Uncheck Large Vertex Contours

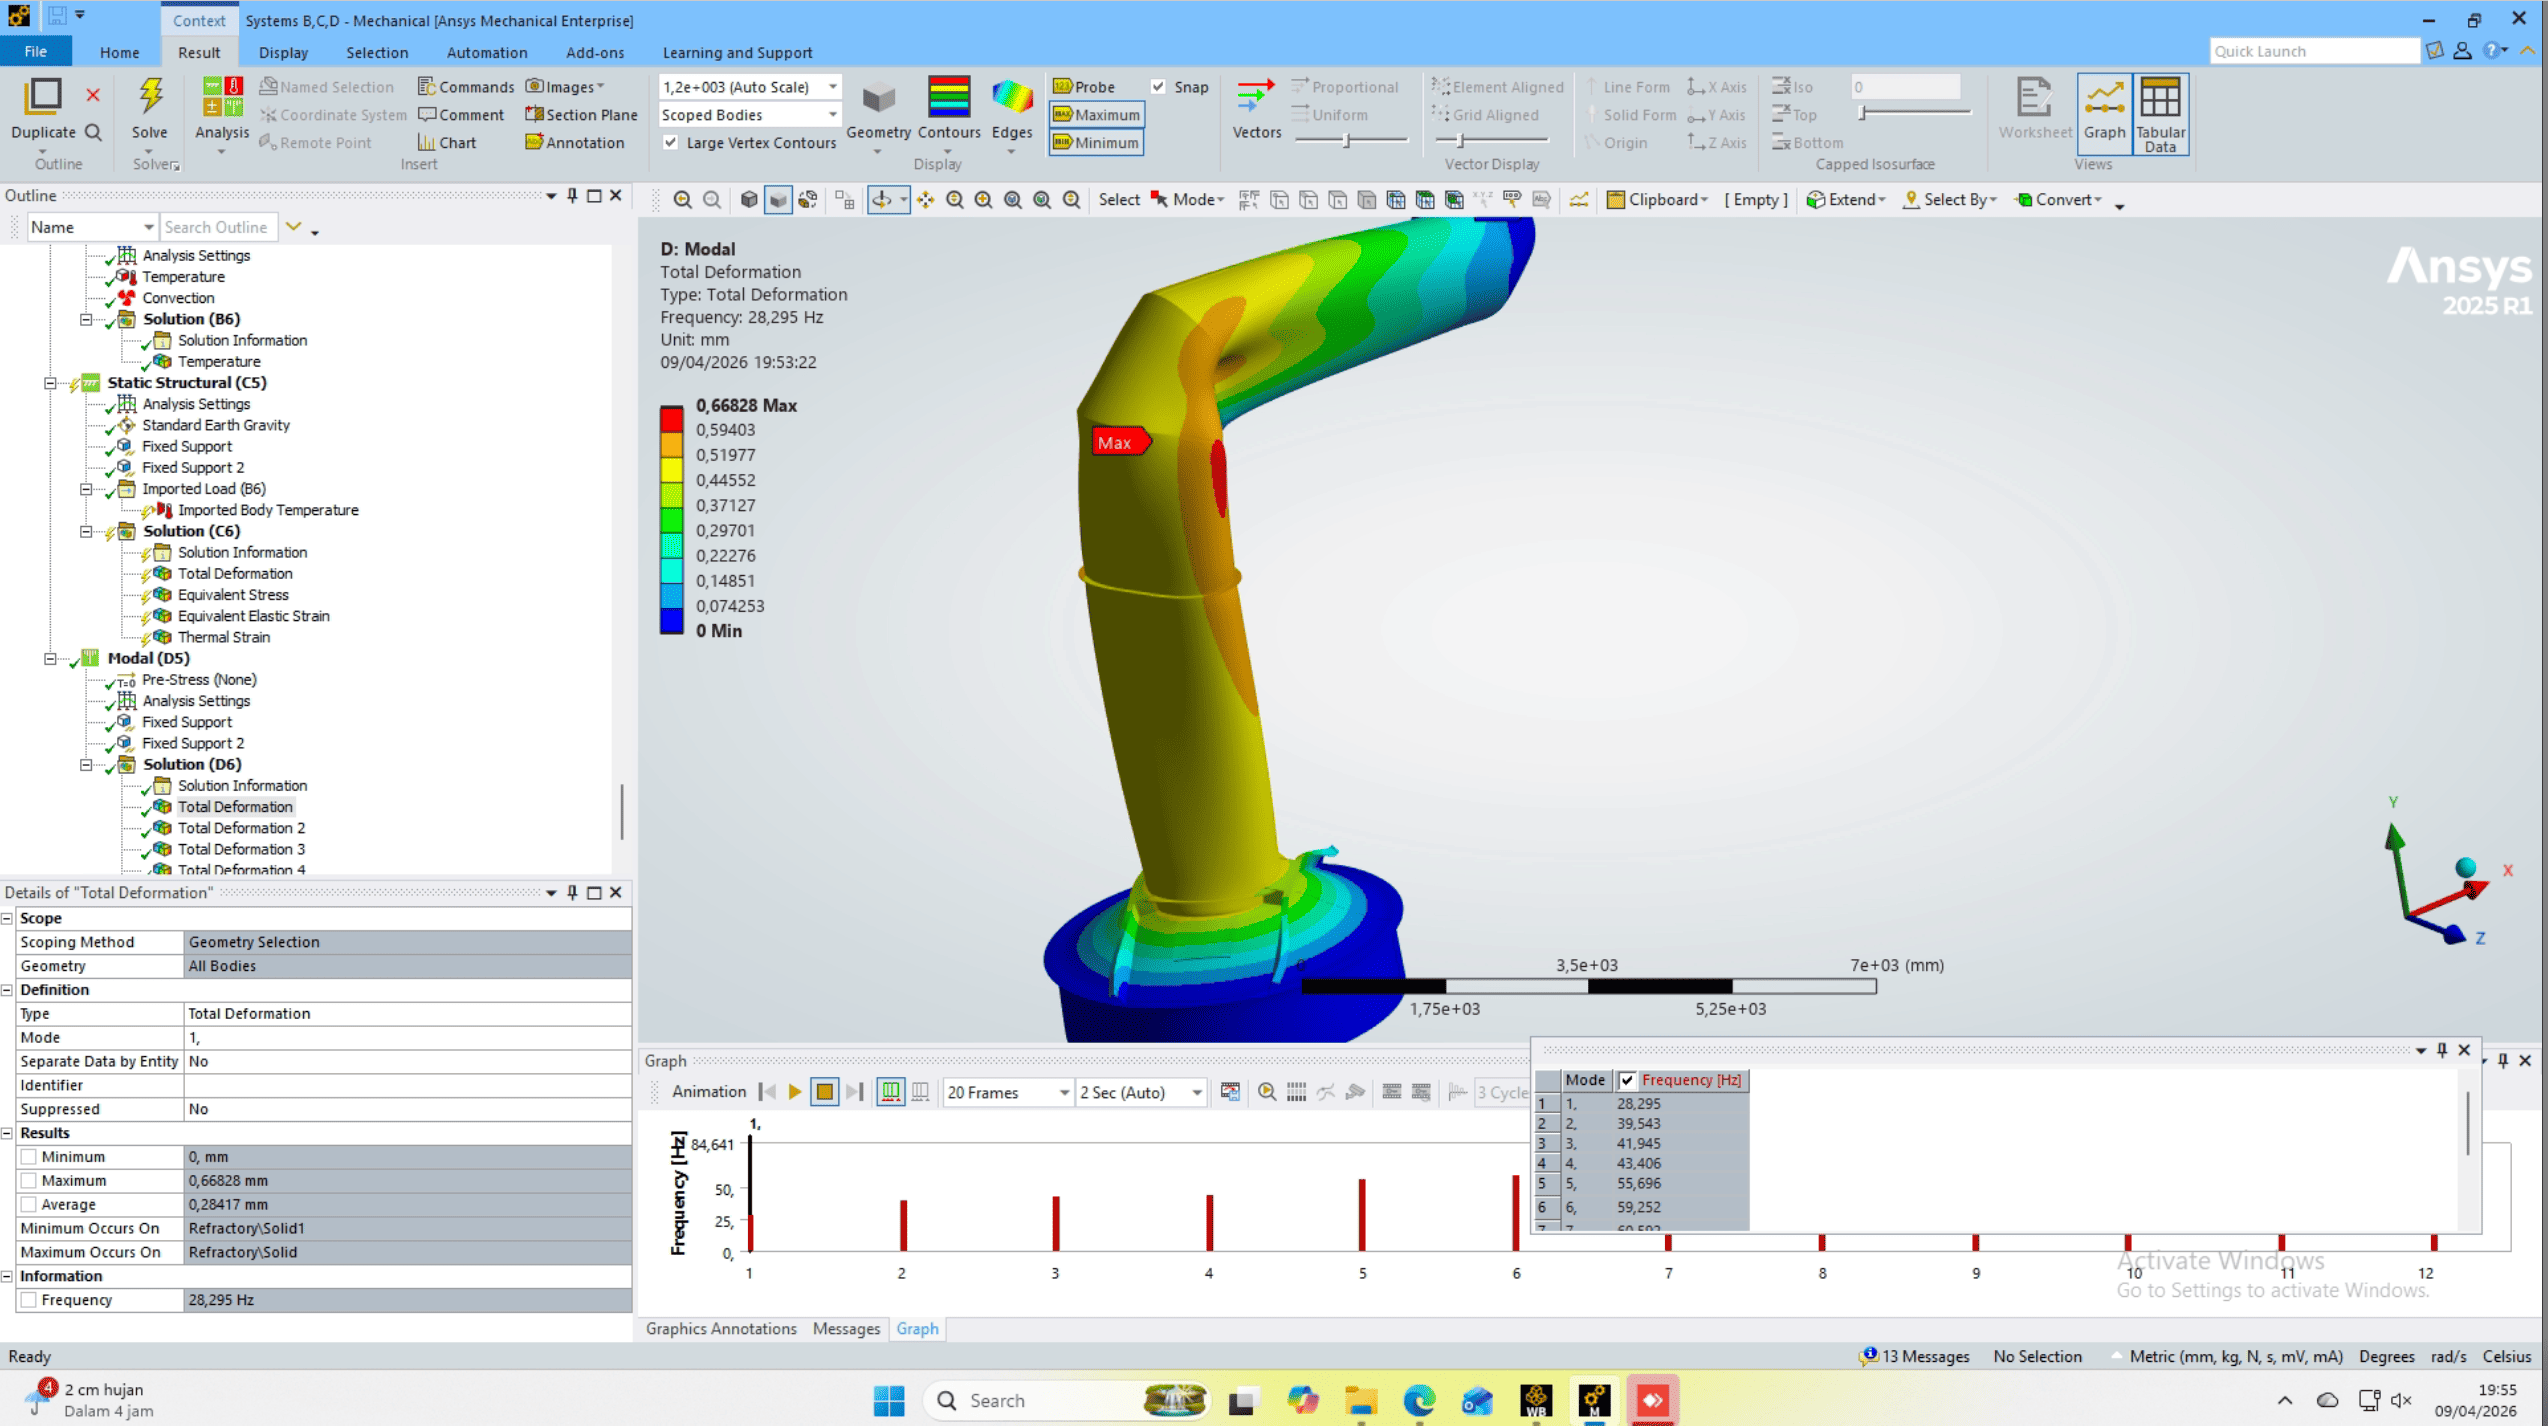(671, 143)
